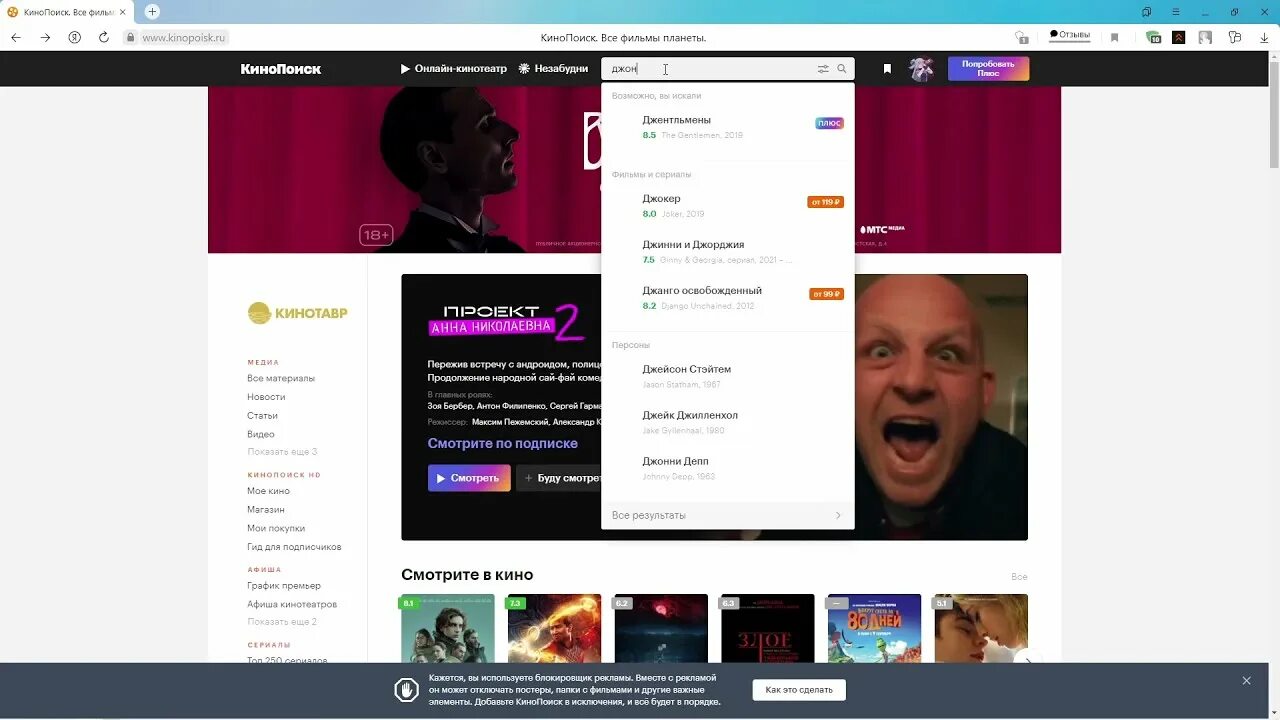Click the Буду смотреть button

click(559, 478)
